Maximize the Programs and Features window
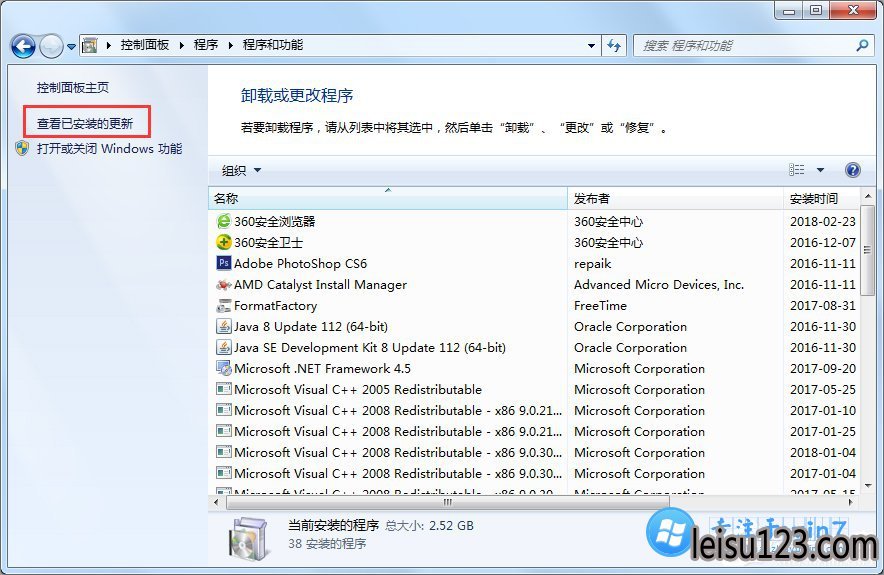This screenshot has height=575, width=884. click(x=816, y=10)
